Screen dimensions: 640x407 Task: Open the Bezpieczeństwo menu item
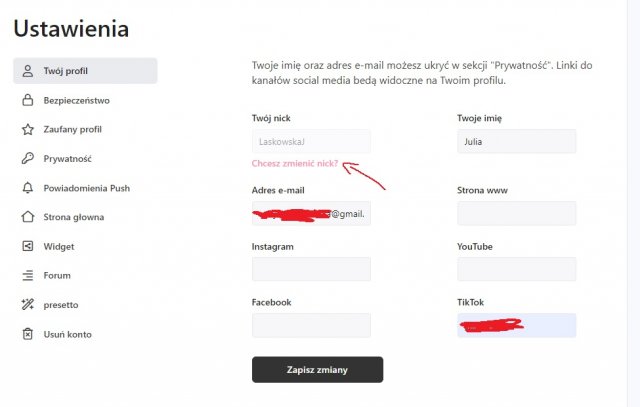coord(76,100)
